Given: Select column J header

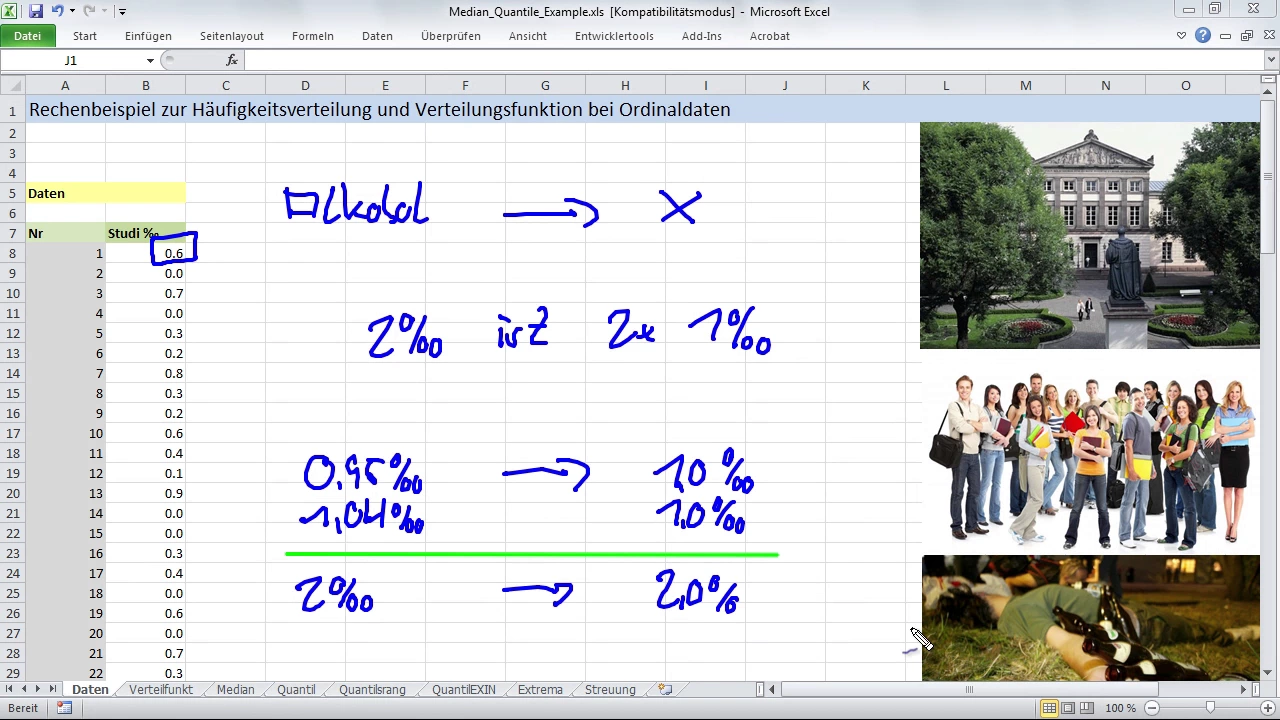Looking at the screenshot, I should [x=785, y=86].
